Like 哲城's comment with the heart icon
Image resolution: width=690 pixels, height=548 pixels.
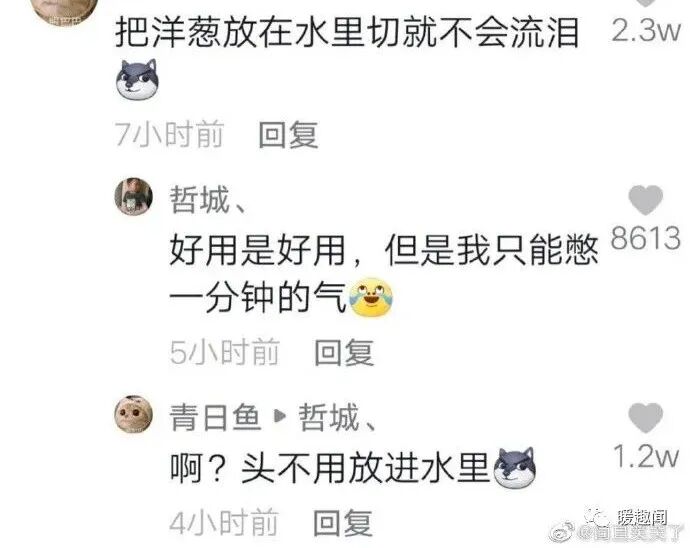coord(646,200)
